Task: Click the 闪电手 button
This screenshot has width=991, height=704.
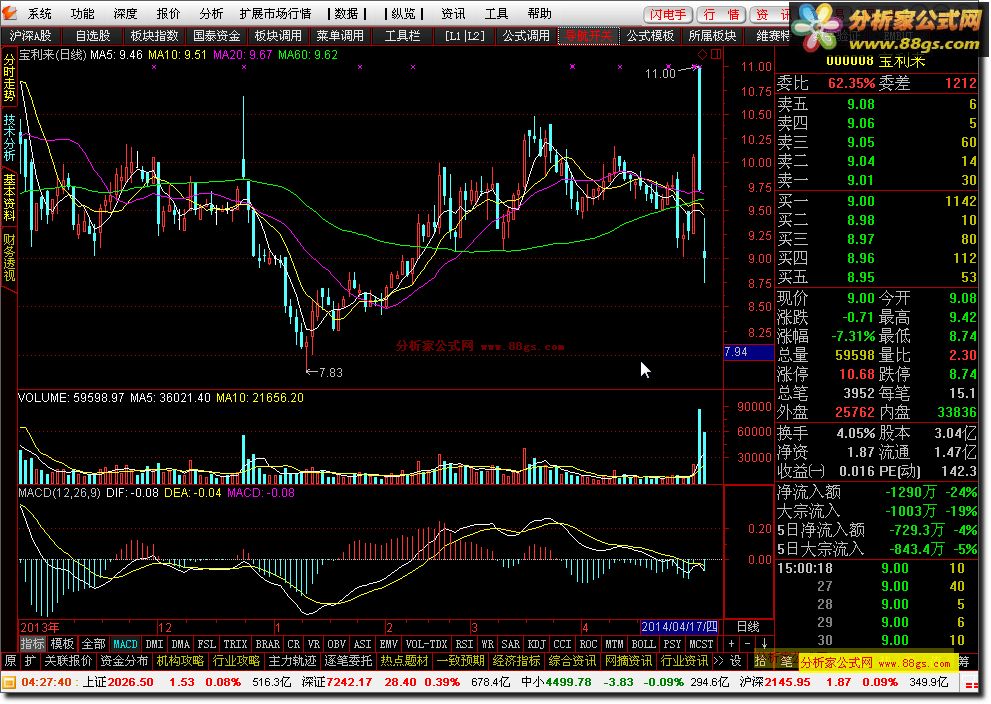Action: point(668,15)
